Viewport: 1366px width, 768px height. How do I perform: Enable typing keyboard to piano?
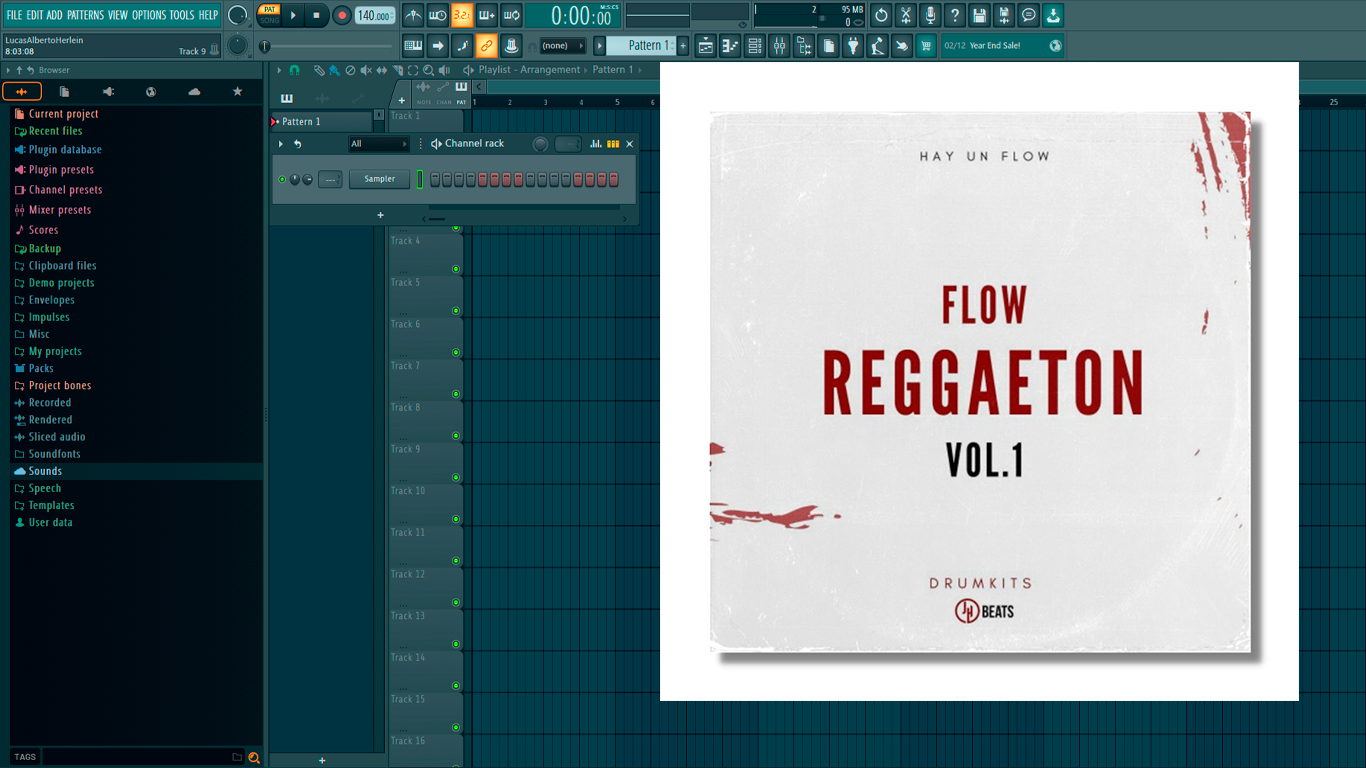coord(413,45)
